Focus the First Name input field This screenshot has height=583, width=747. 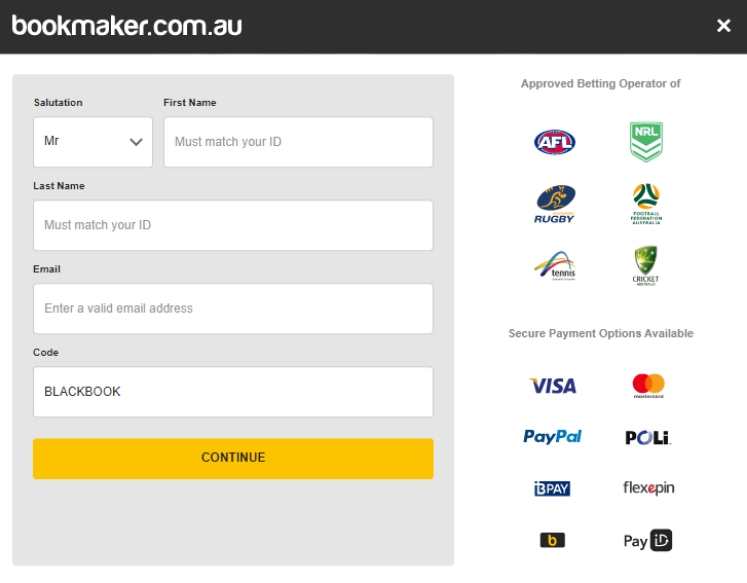pos(299,142)
